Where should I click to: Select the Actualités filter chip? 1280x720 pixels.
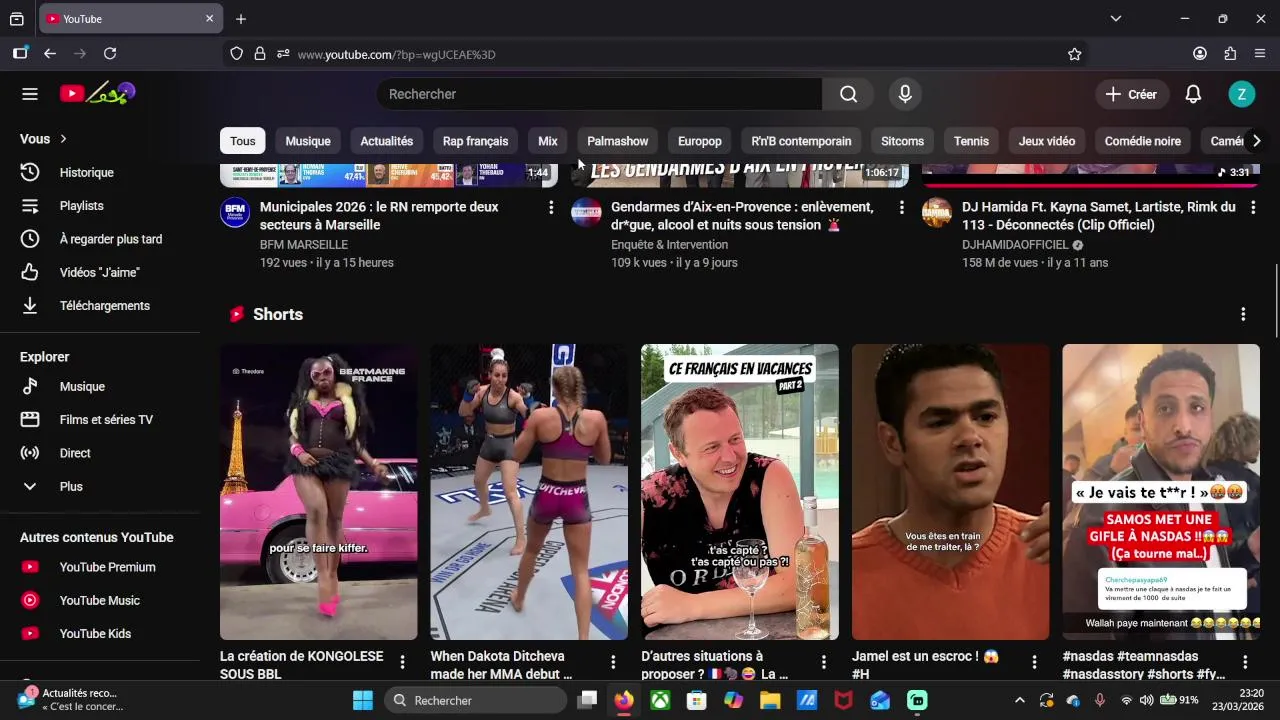click(x=387, y=141)
